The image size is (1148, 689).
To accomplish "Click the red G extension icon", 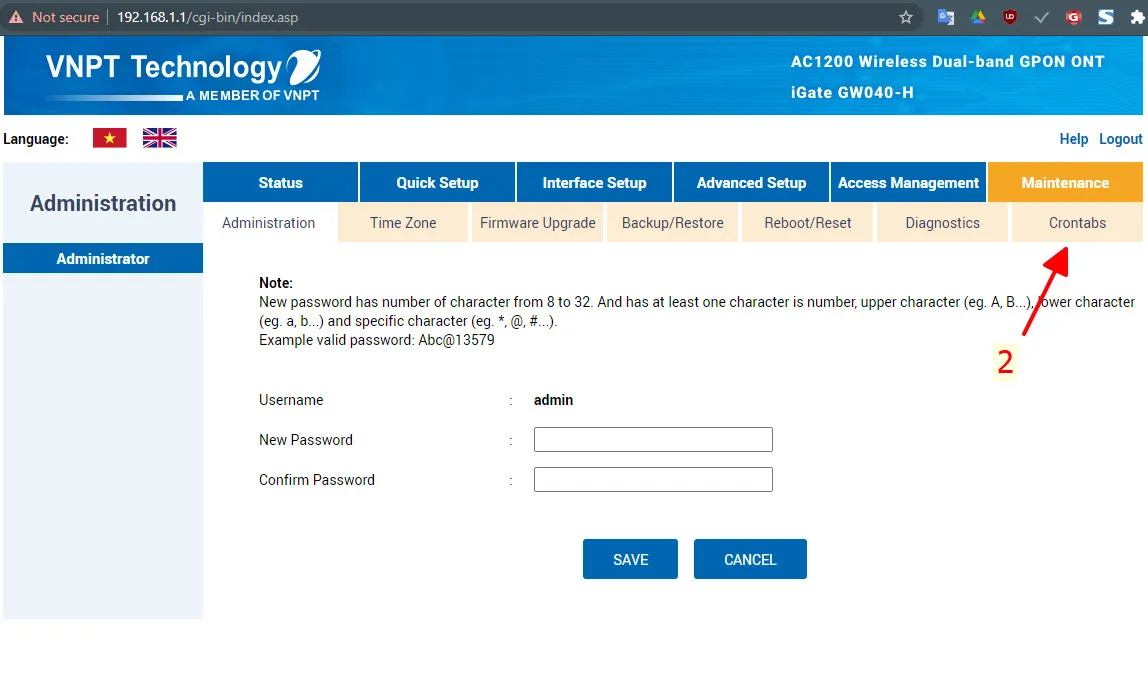I will (x=1074, y=17).
